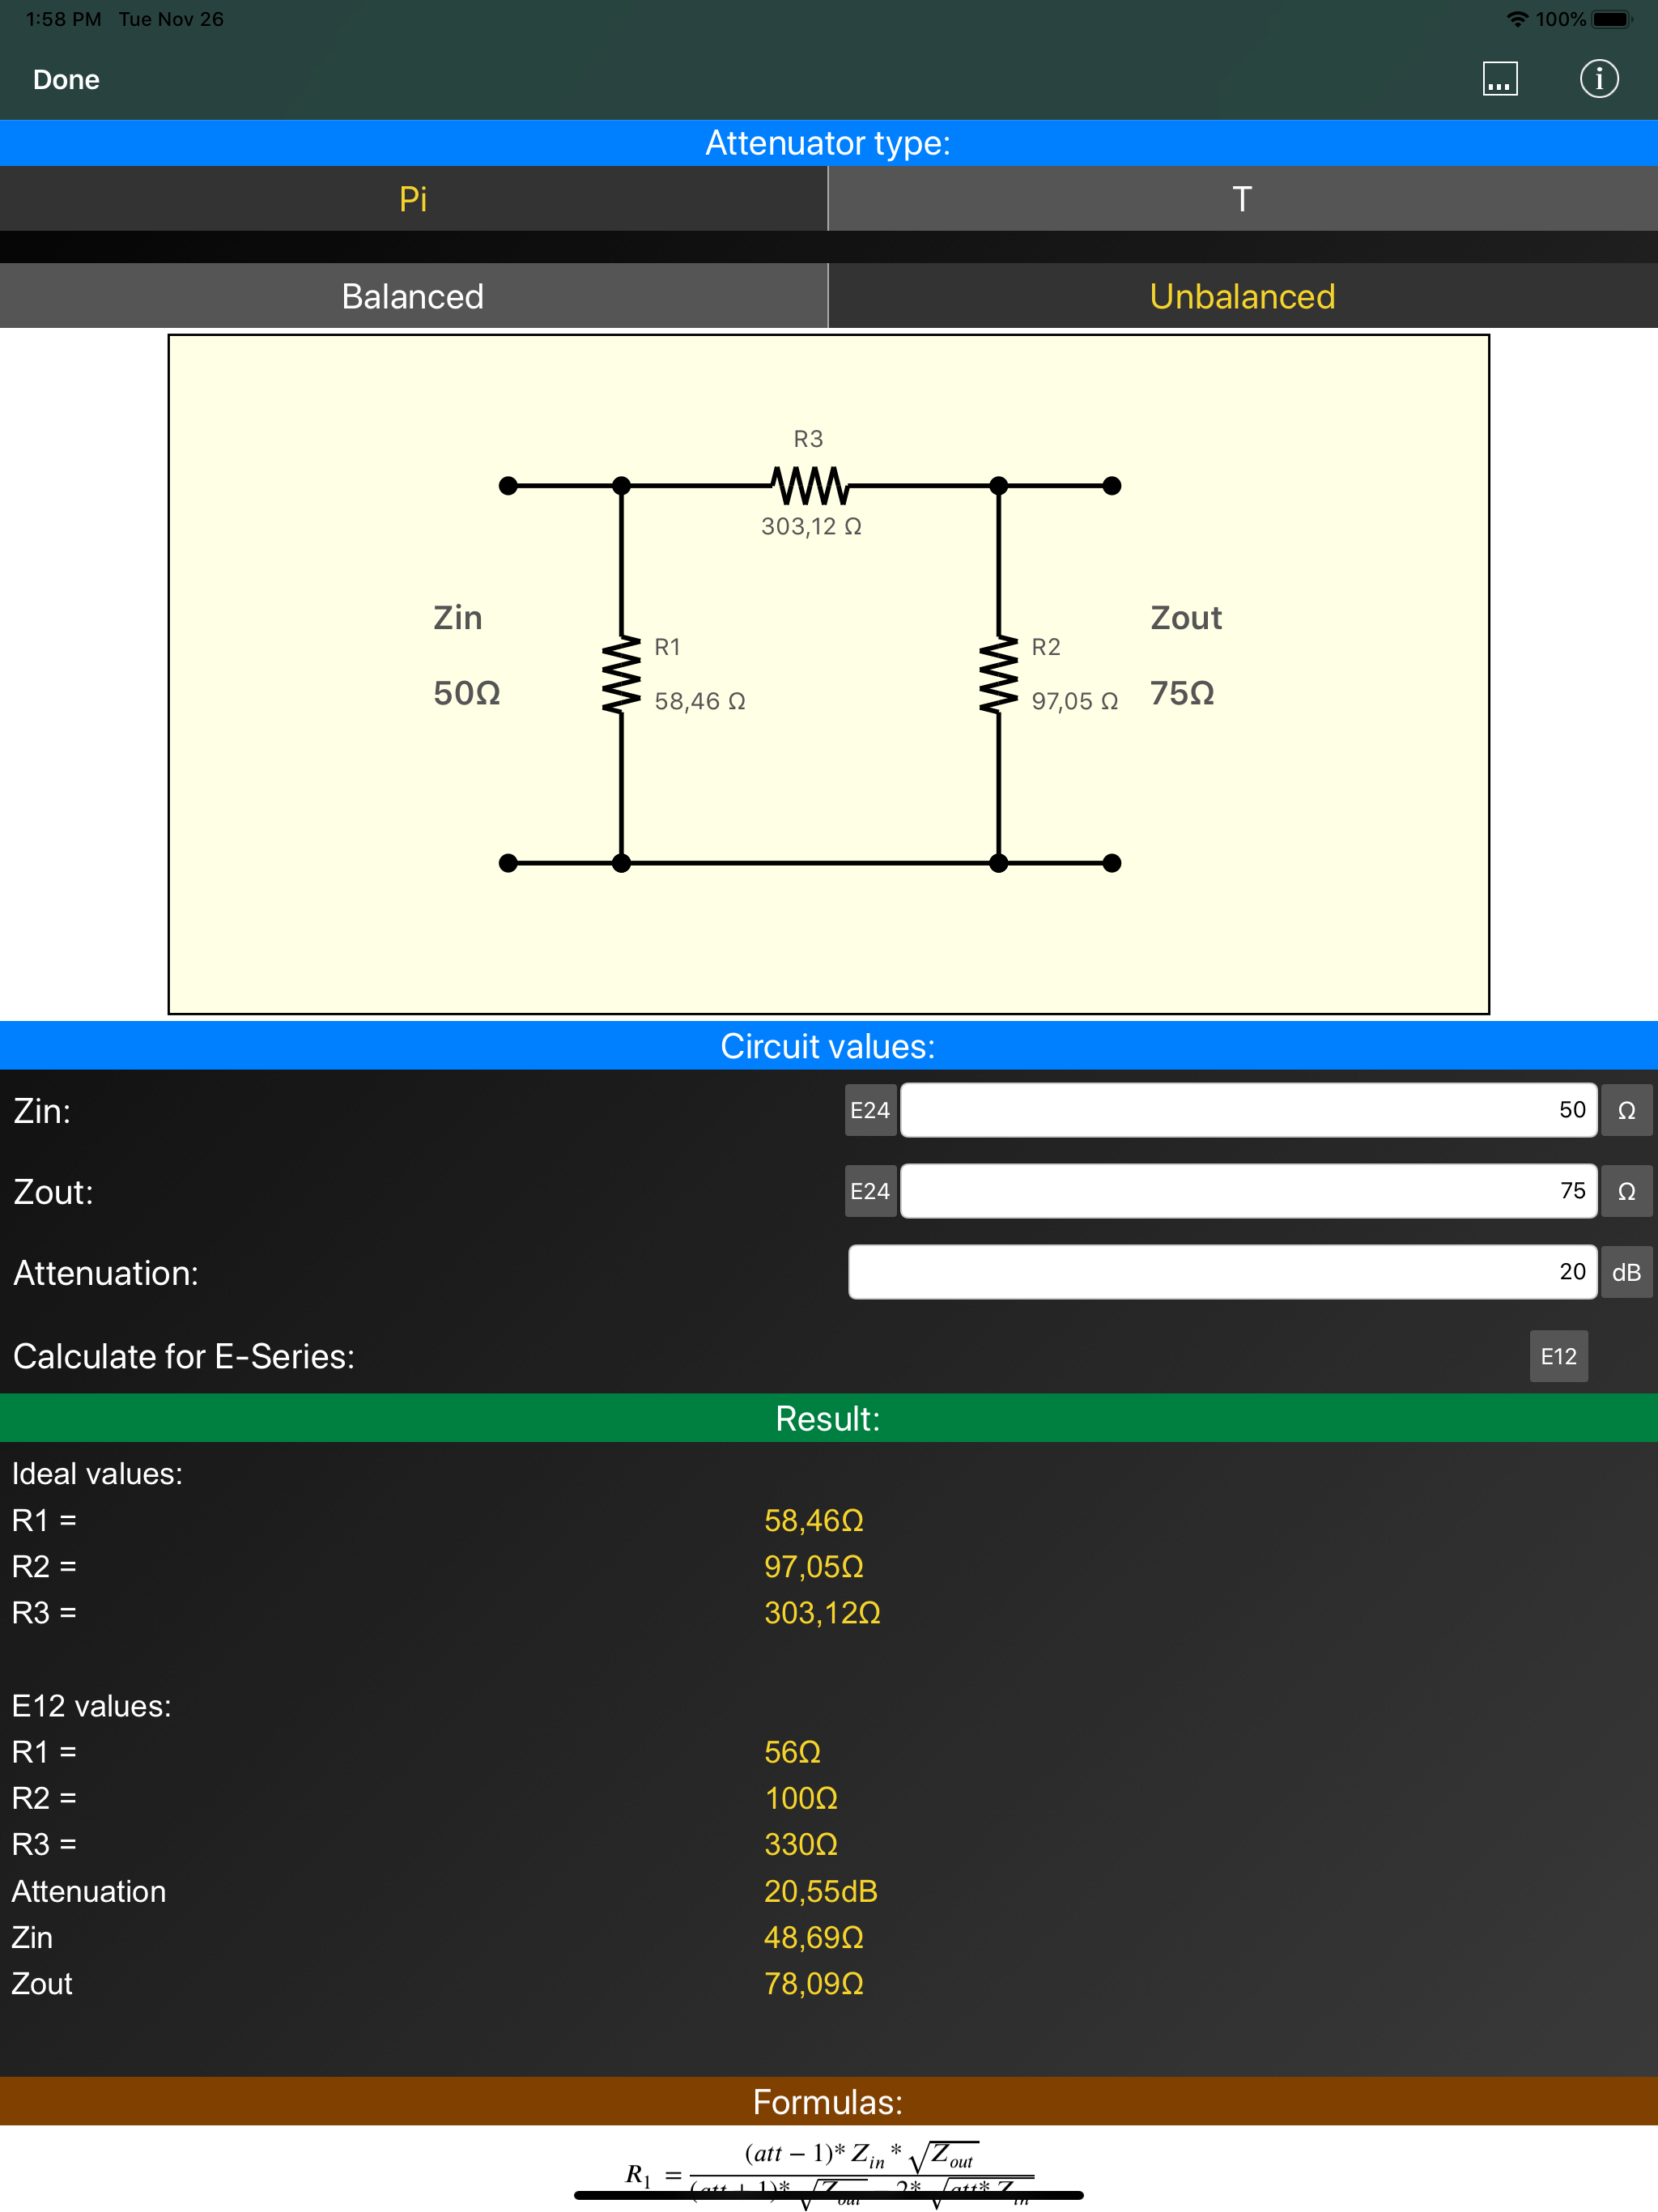Change the Zout ohm unit

(x=1626, y=1191)
